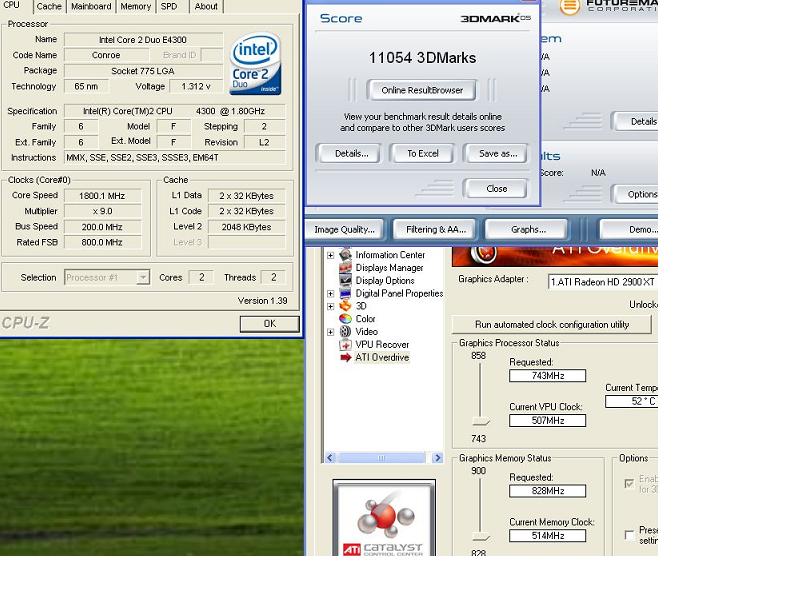
Task: Expand the Digital Panel Properties node
Action: coord(331,293)
